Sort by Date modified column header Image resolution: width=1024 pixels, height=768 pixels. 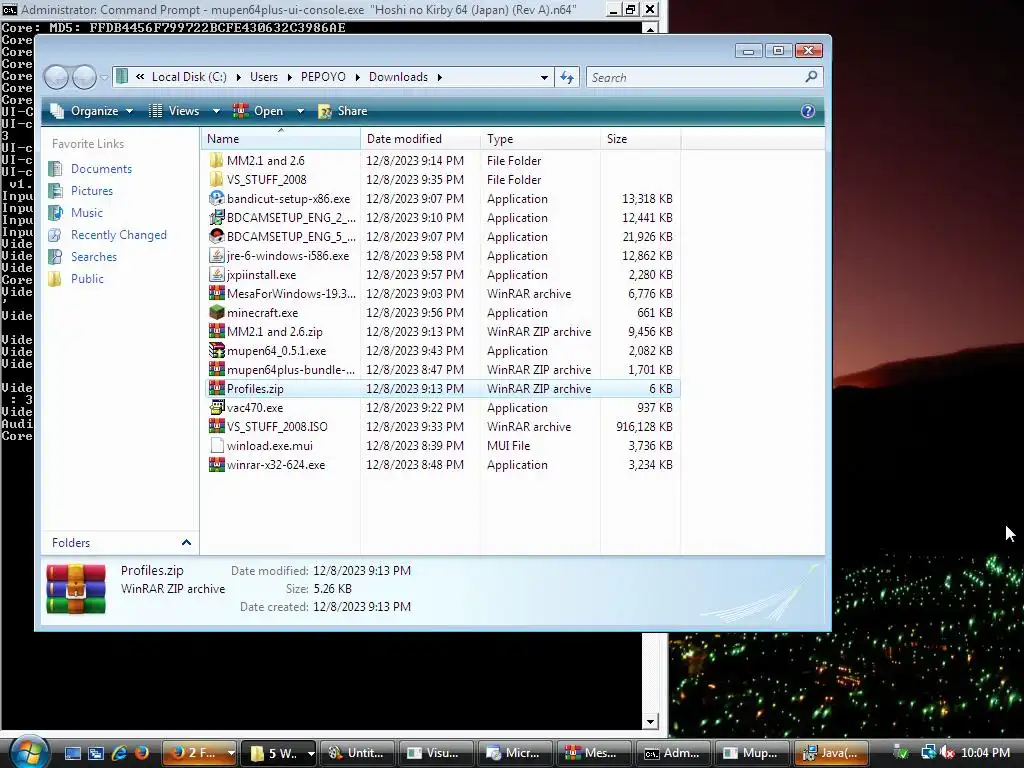coord(421,138)
